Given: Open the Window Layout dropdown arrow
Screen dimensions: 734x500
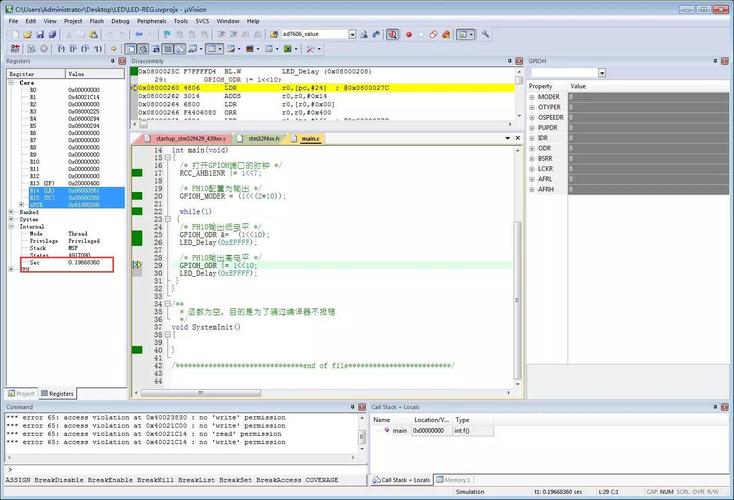Looking at the screenshot, I should (471, 34).
